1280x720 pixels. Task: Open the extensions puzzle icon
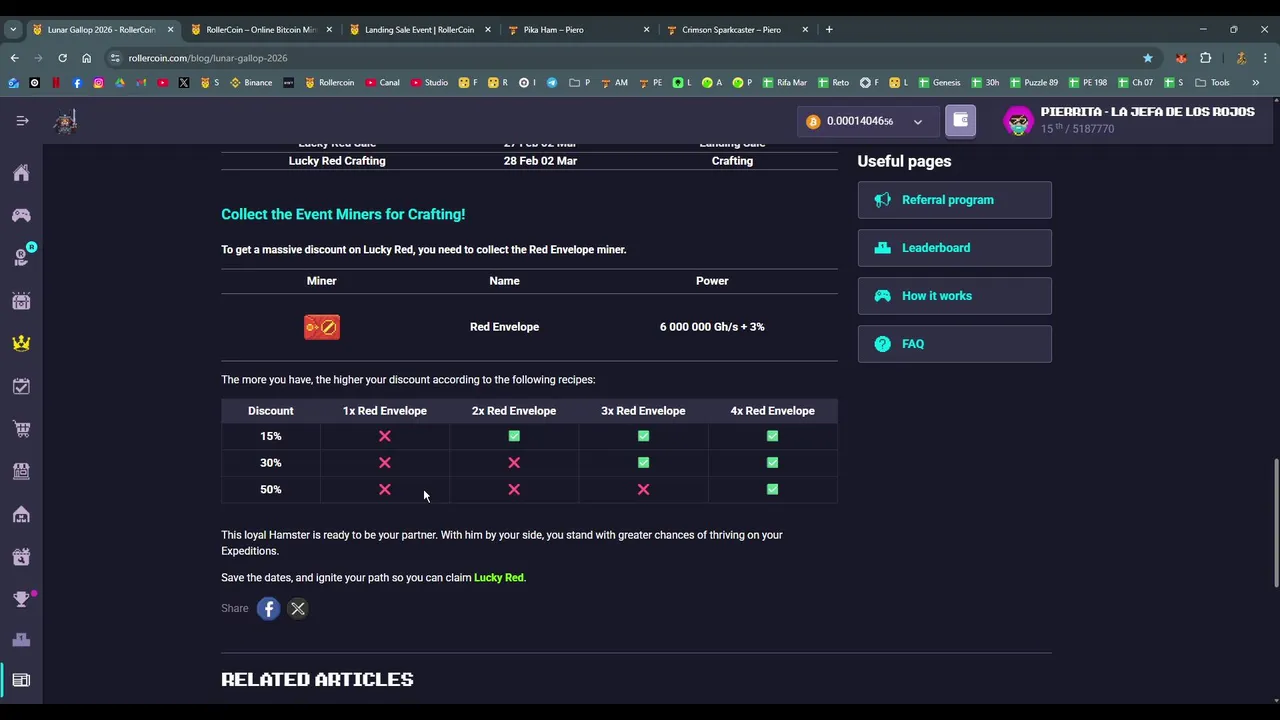pyautogui.click(x=1205, y=58)
